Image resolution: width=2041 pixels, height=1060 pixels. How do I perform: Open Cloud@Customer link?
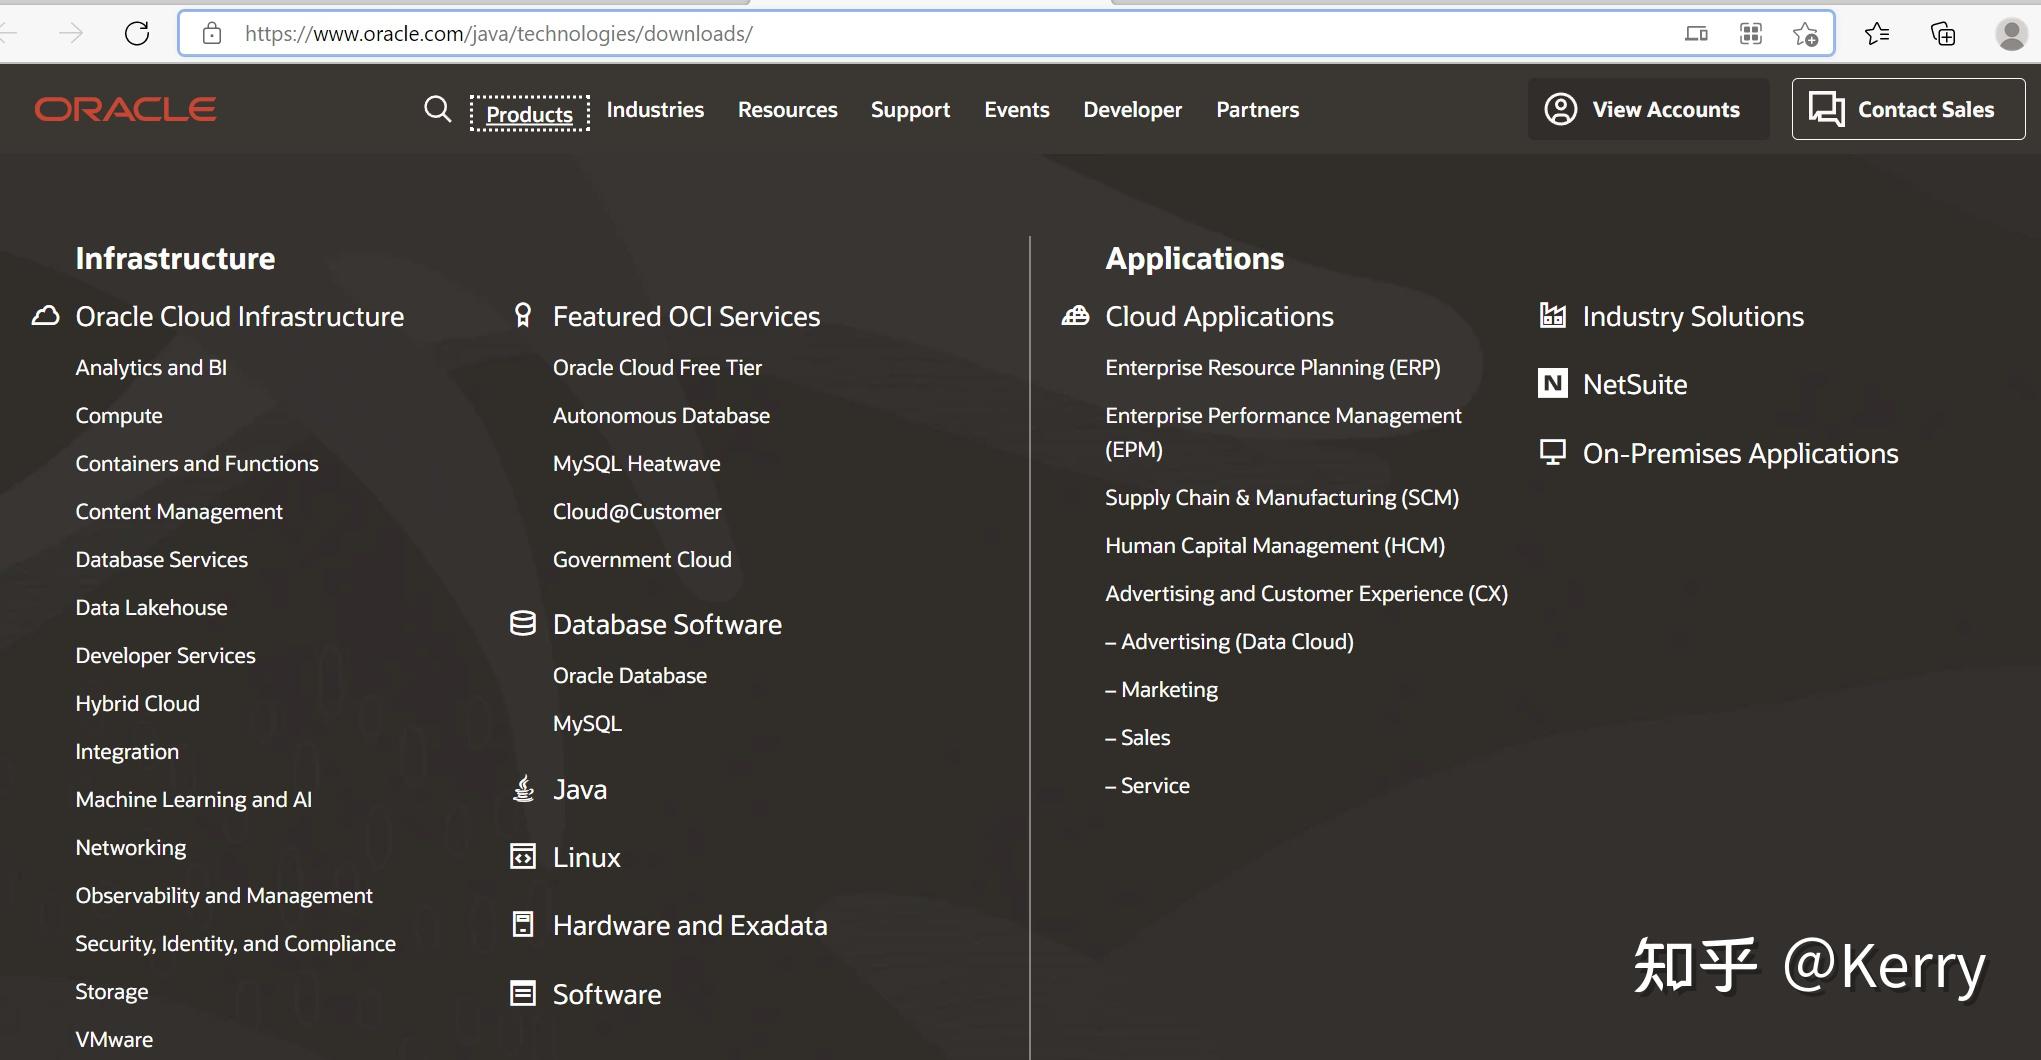(x=637, y=511)
